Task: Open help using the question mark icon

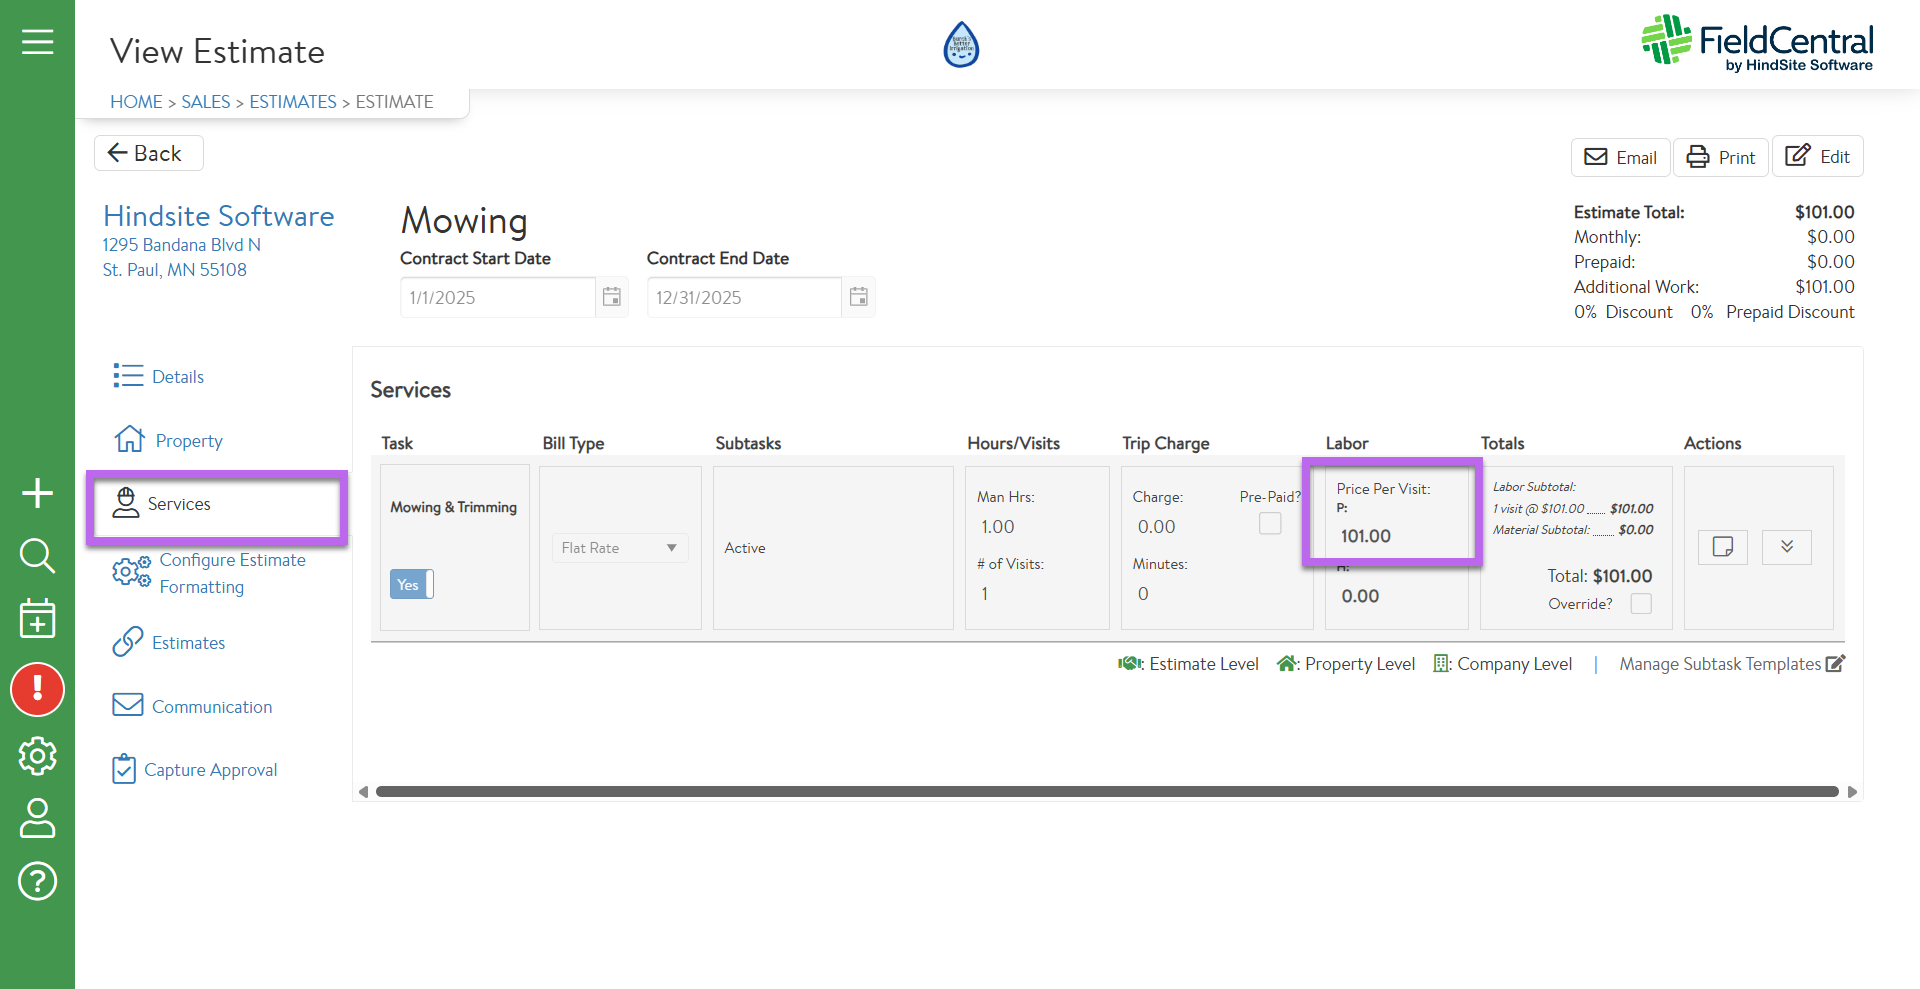Action: [x=37, y=881]
